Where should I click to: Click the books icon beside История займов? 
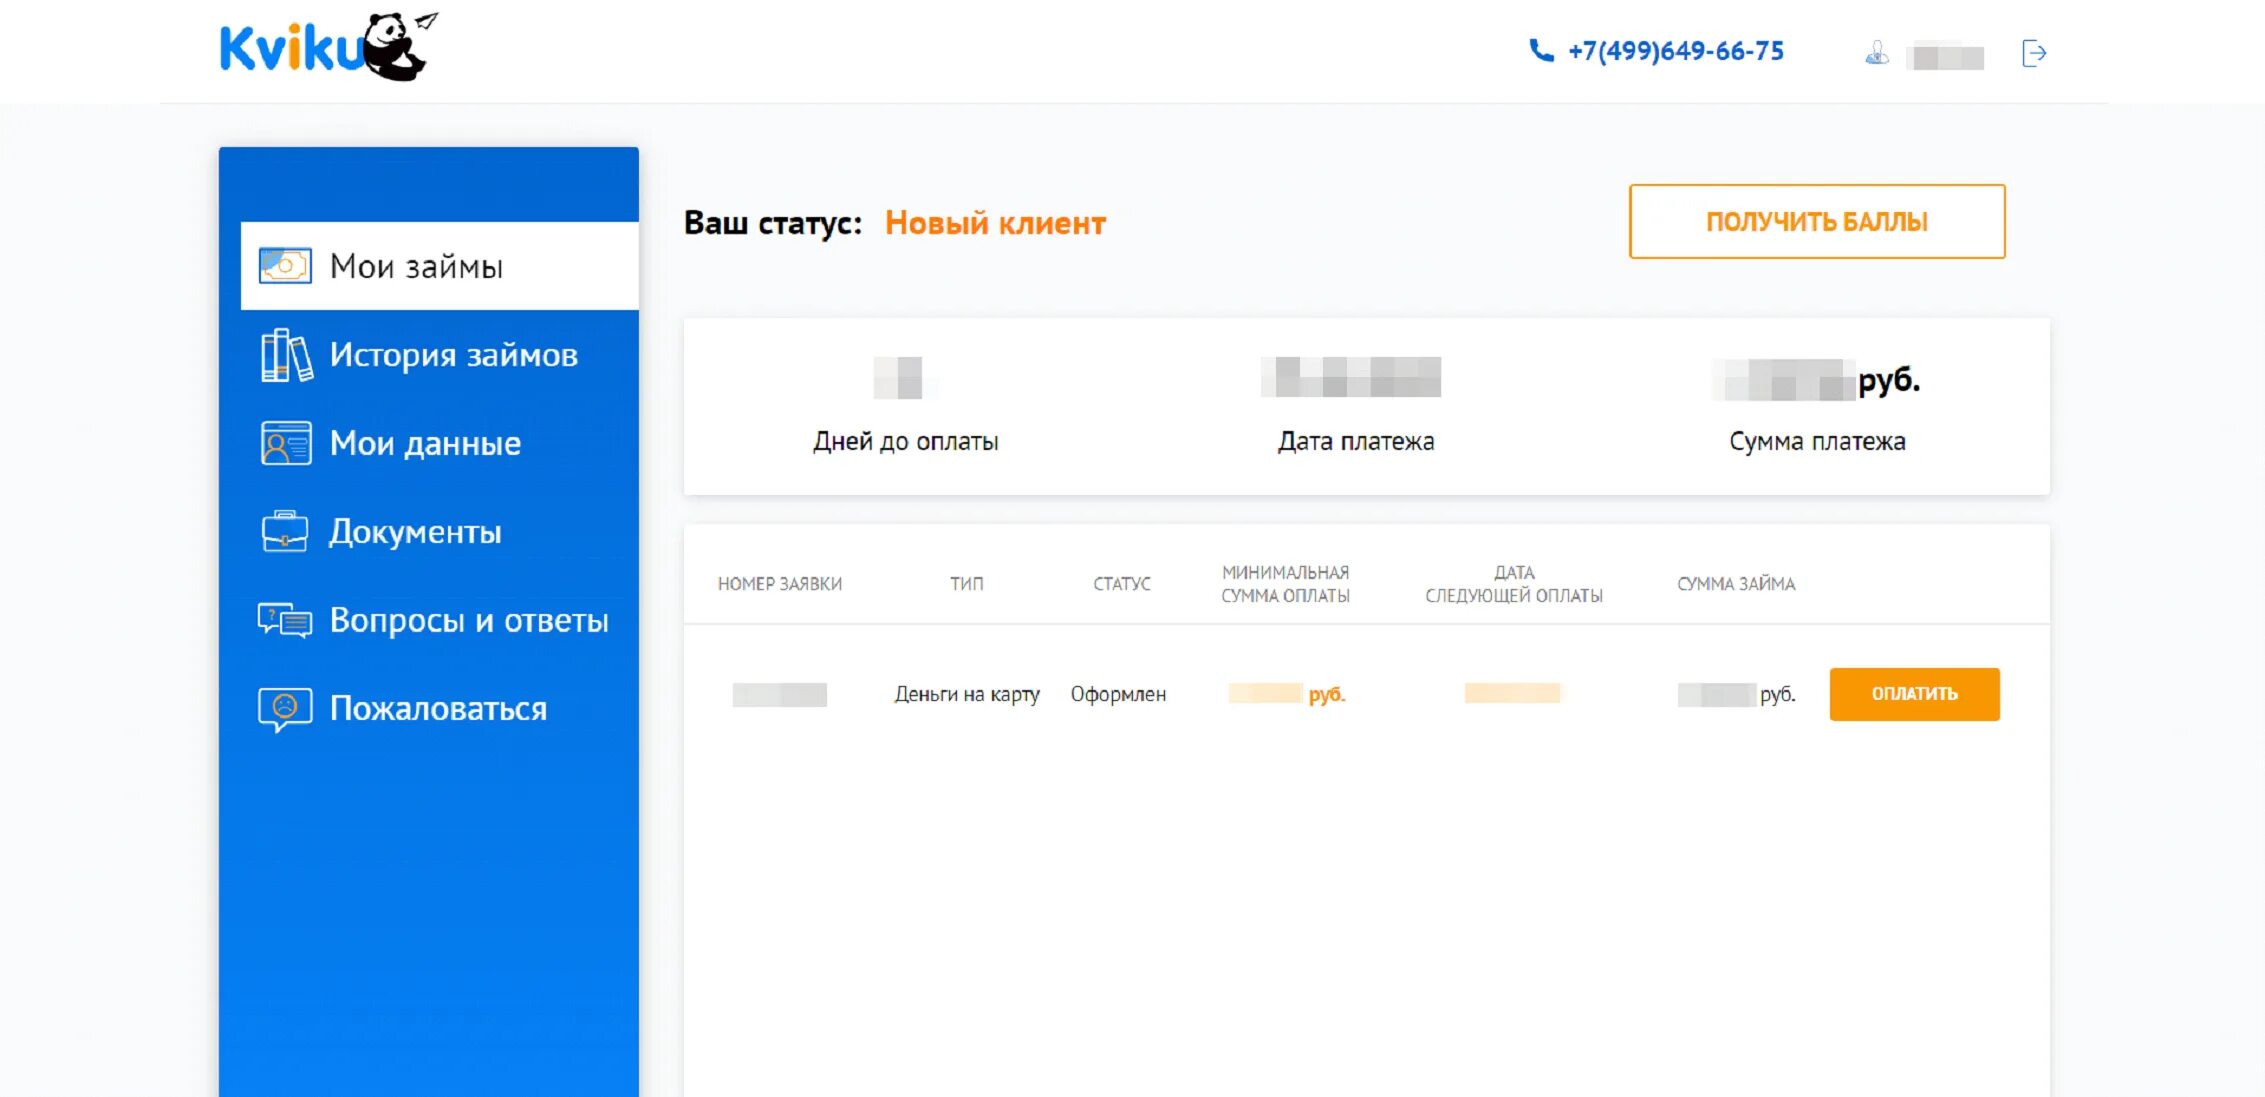(286, 355)
